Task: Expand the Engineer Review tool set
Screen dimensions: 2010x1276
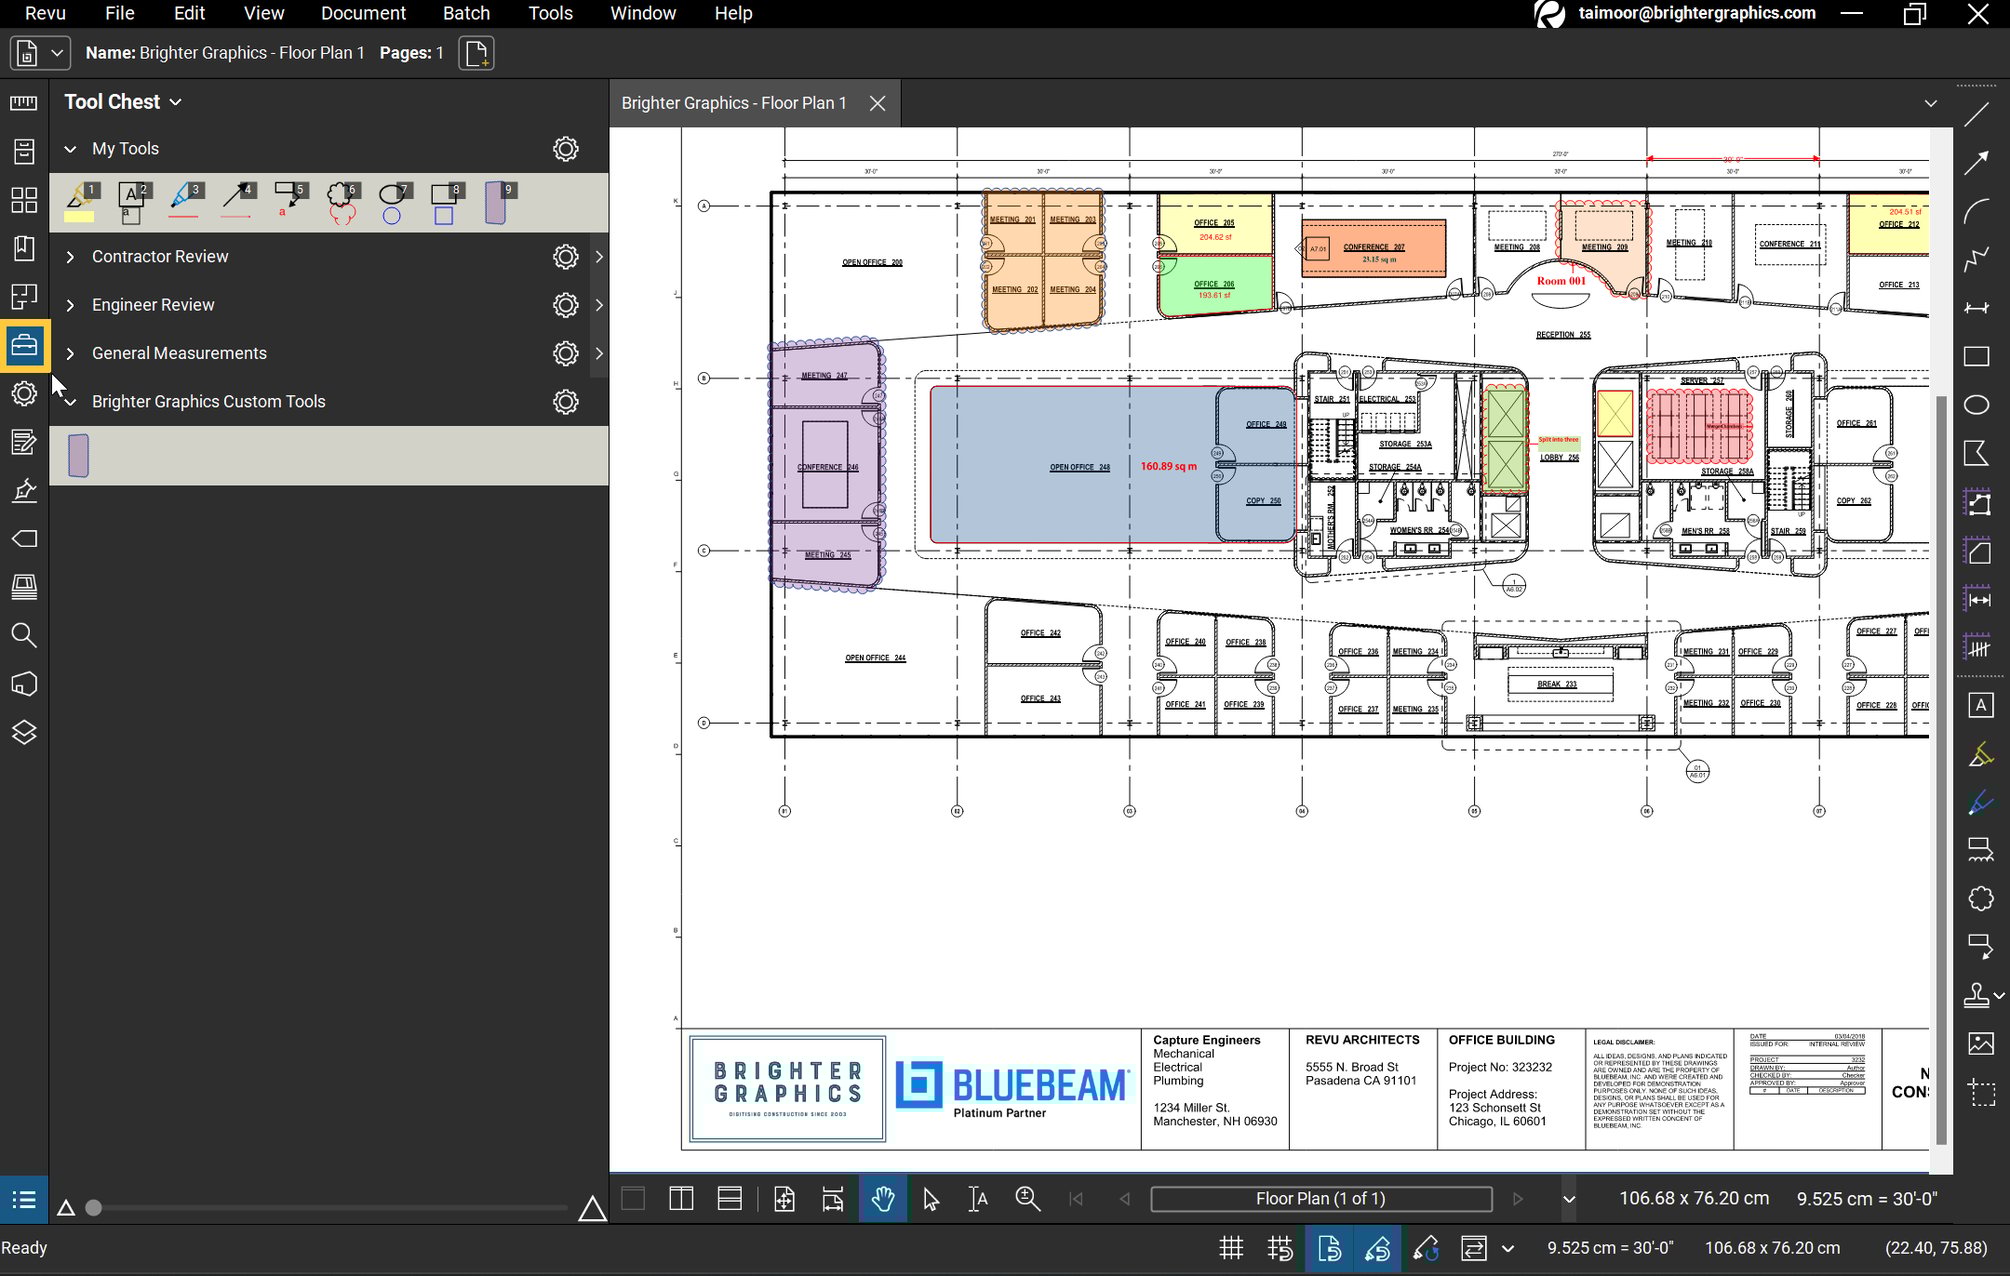Action: point(70,305)
